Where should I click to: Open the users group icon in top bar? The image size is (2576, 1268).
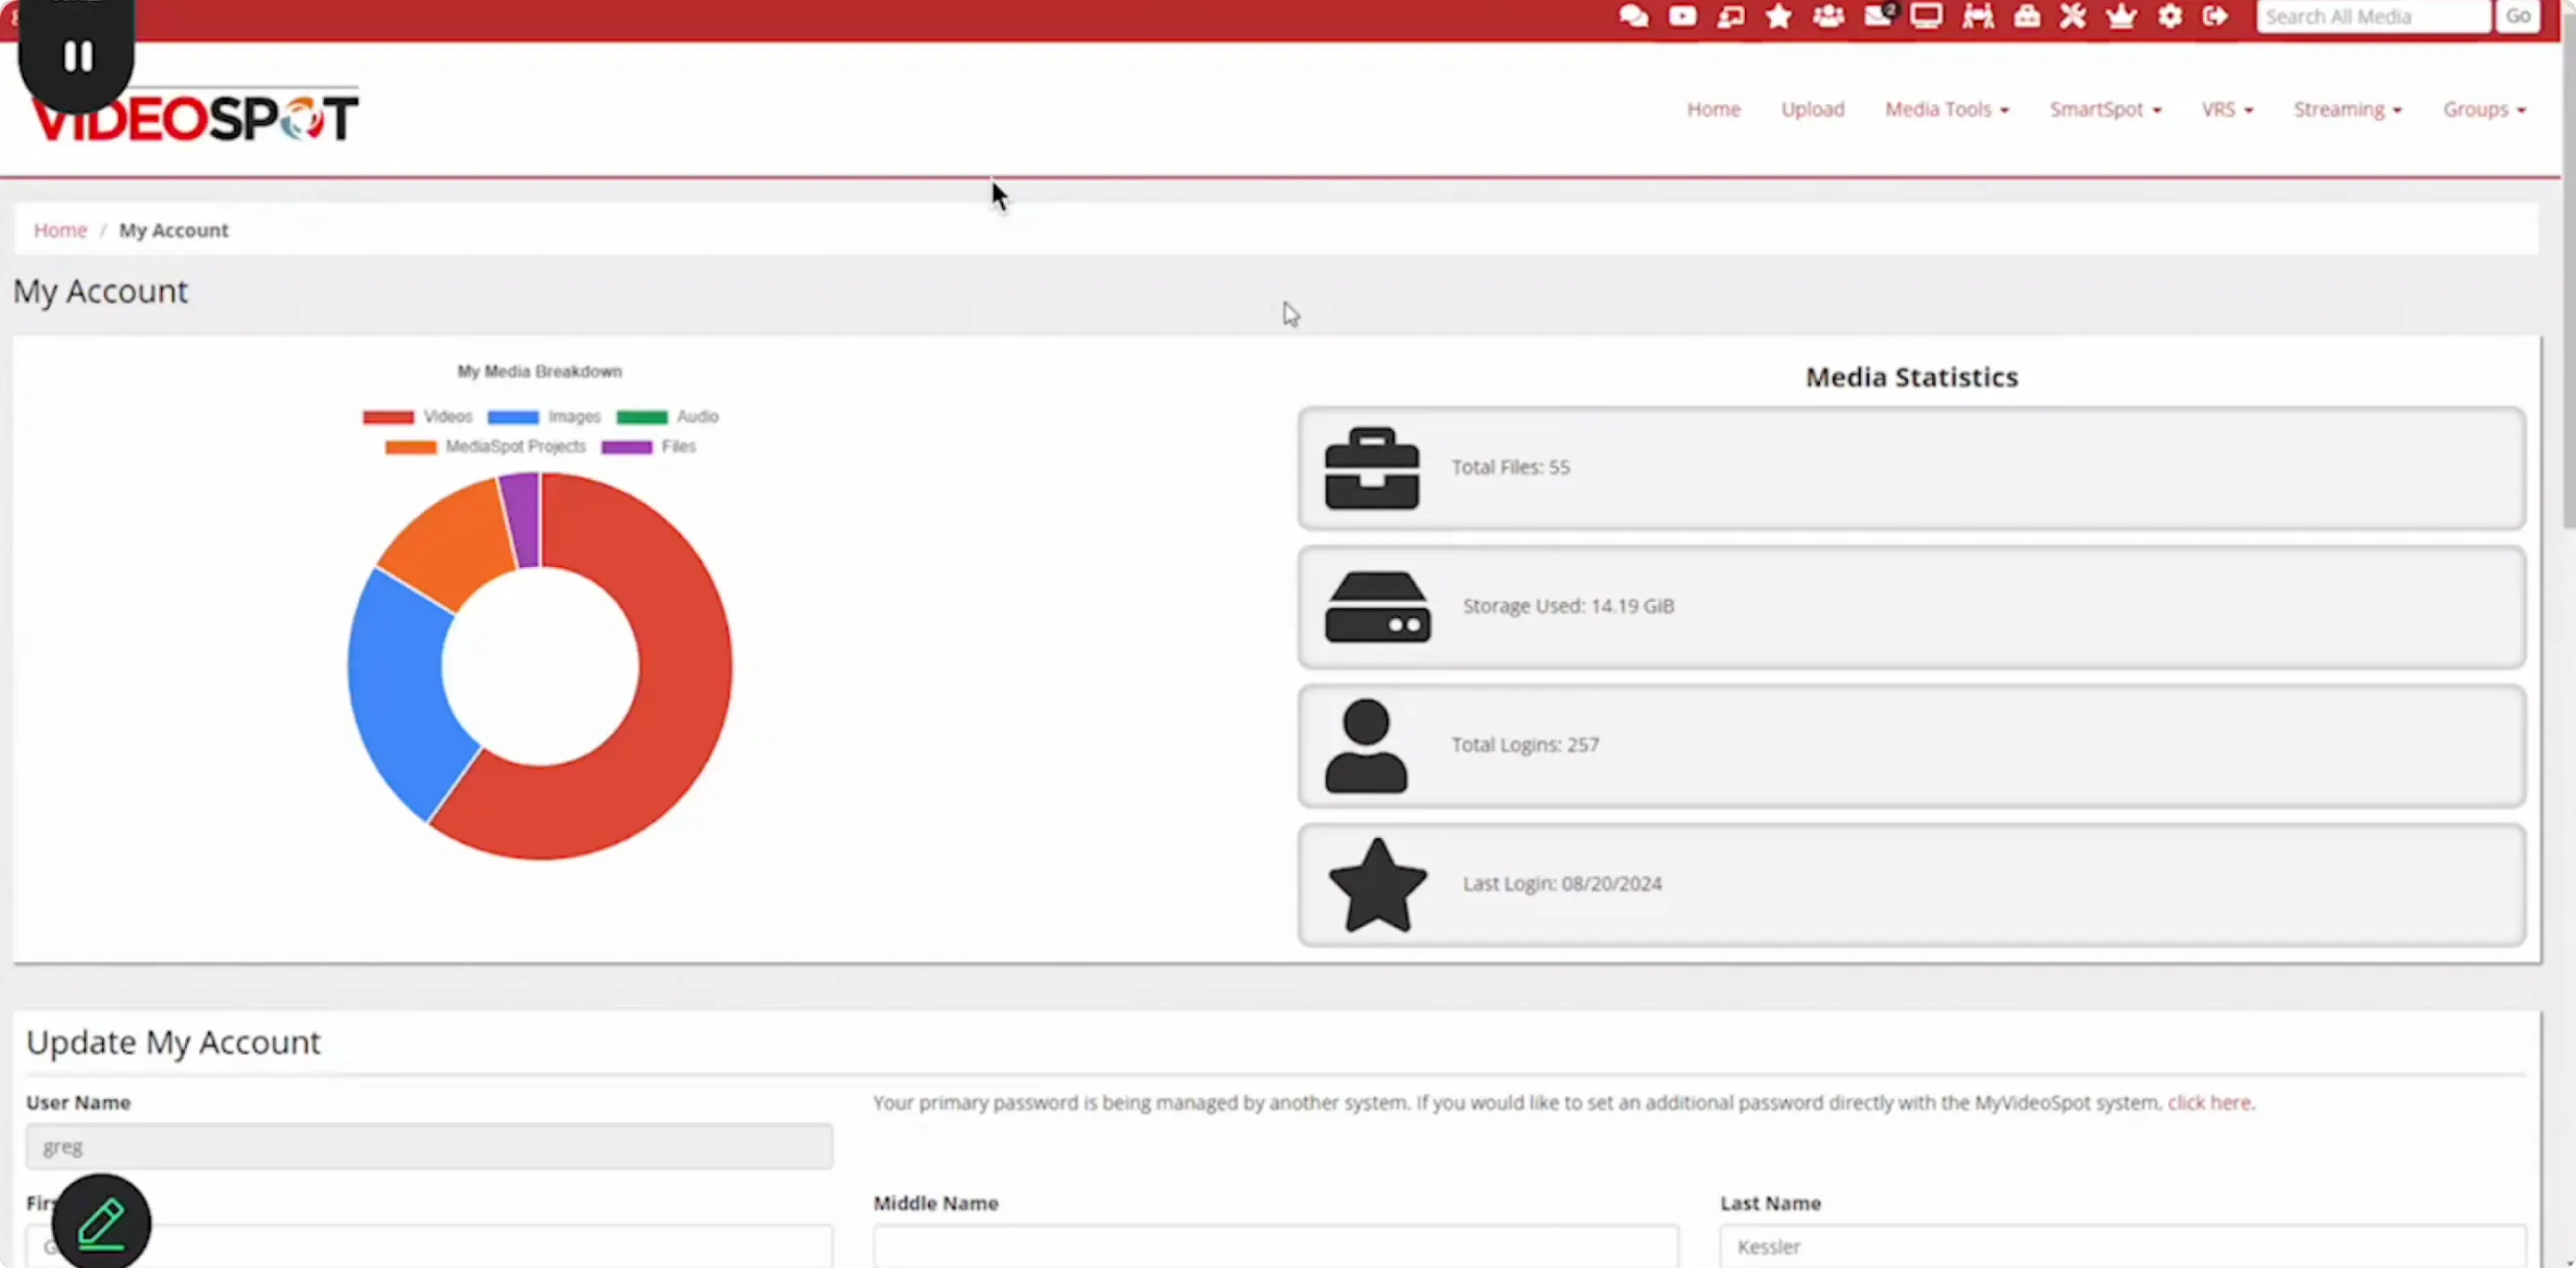1829,16
